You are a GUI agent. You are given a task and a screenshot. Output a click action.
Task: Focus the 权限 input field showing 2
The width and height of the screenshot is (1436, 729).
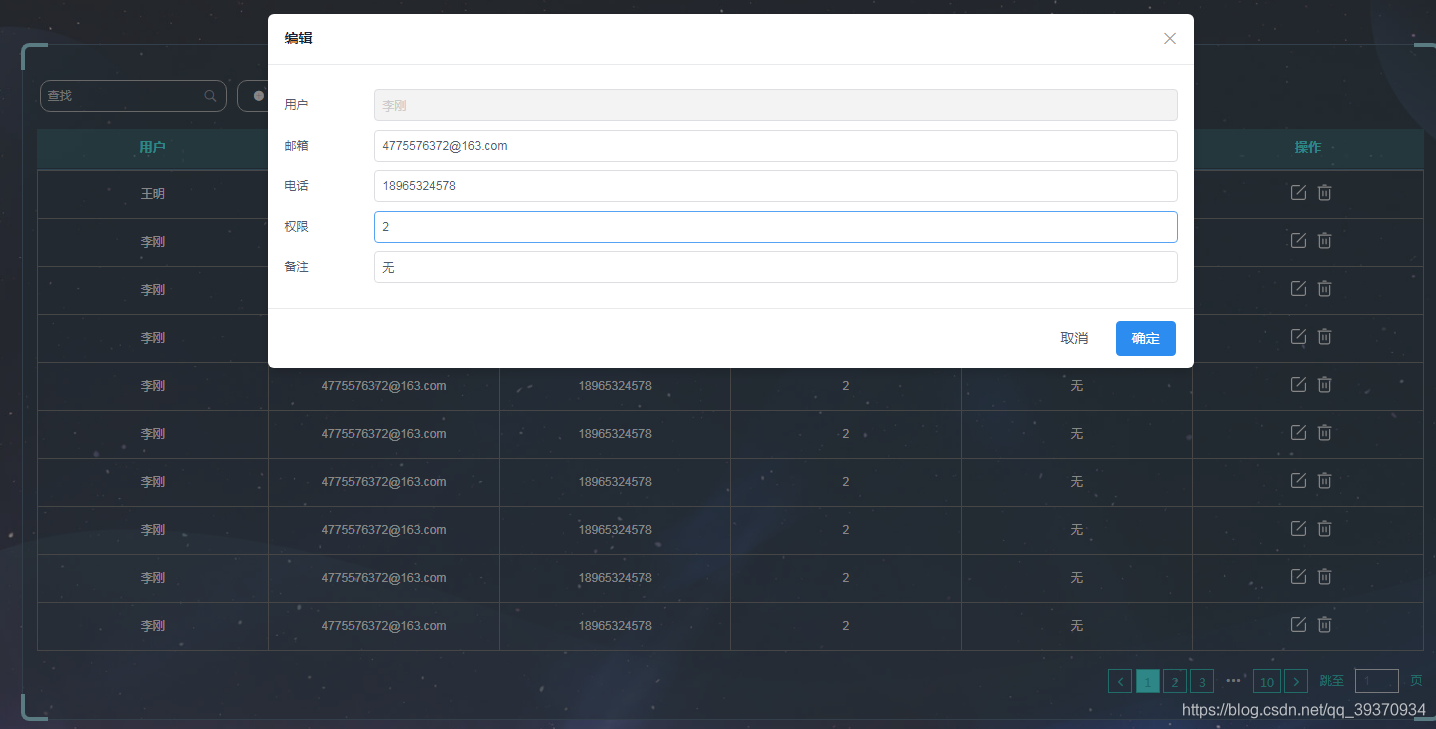click(x=776, y=227)
